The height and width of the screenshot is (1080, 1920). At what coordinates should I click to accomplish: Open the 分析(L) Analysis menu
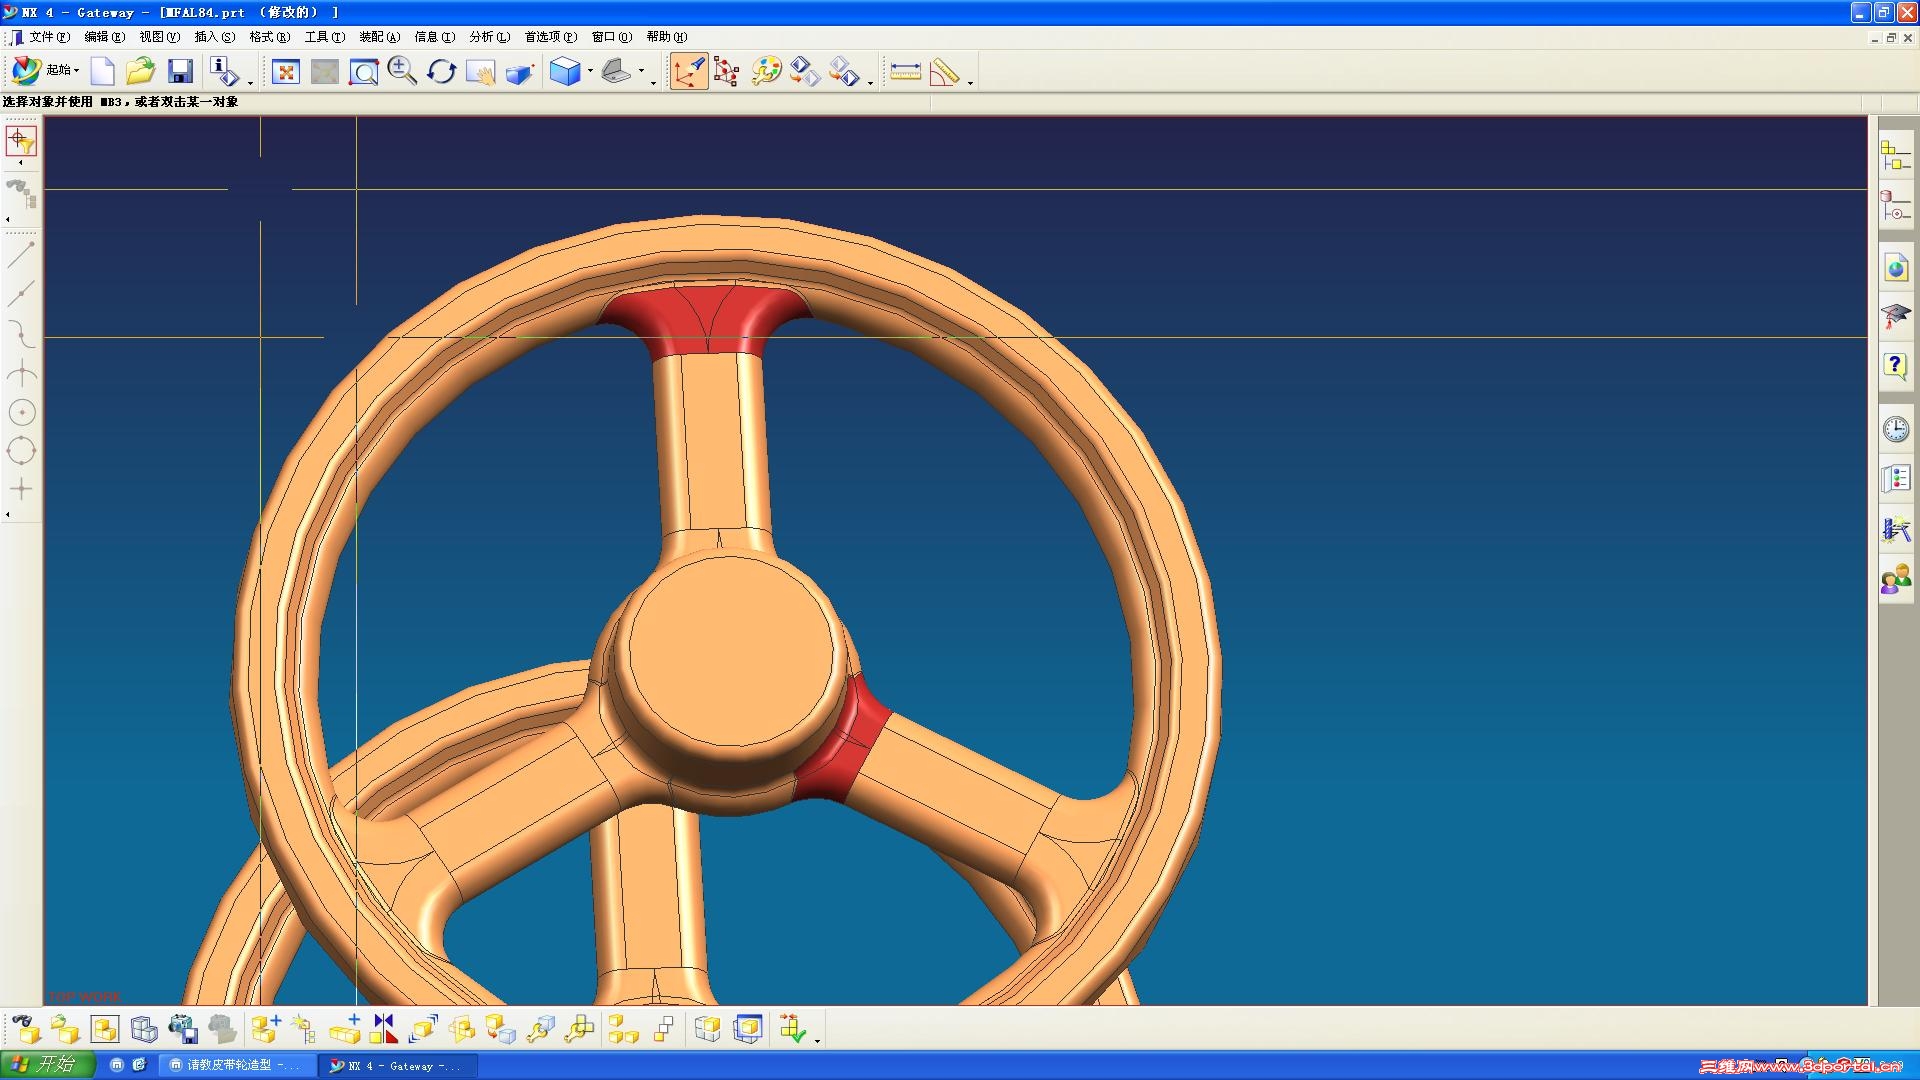[490, 37]
